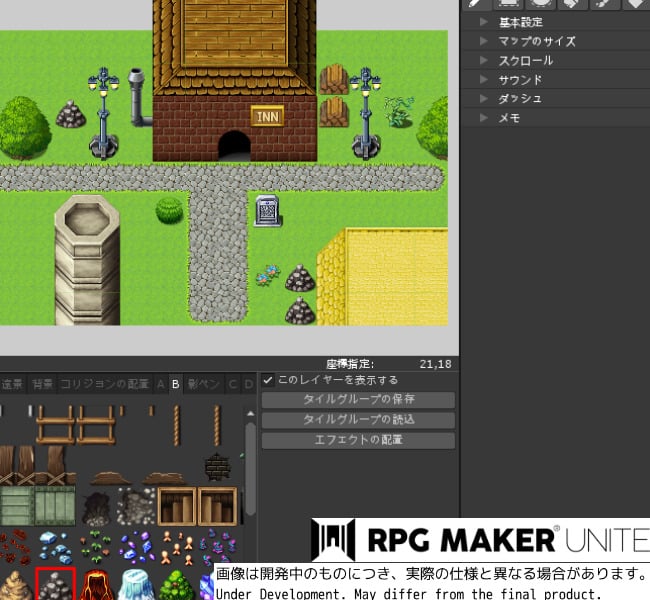Screen dimensions: 650x600
Task: Open the tile layer A tab
Action: point(160,384)
